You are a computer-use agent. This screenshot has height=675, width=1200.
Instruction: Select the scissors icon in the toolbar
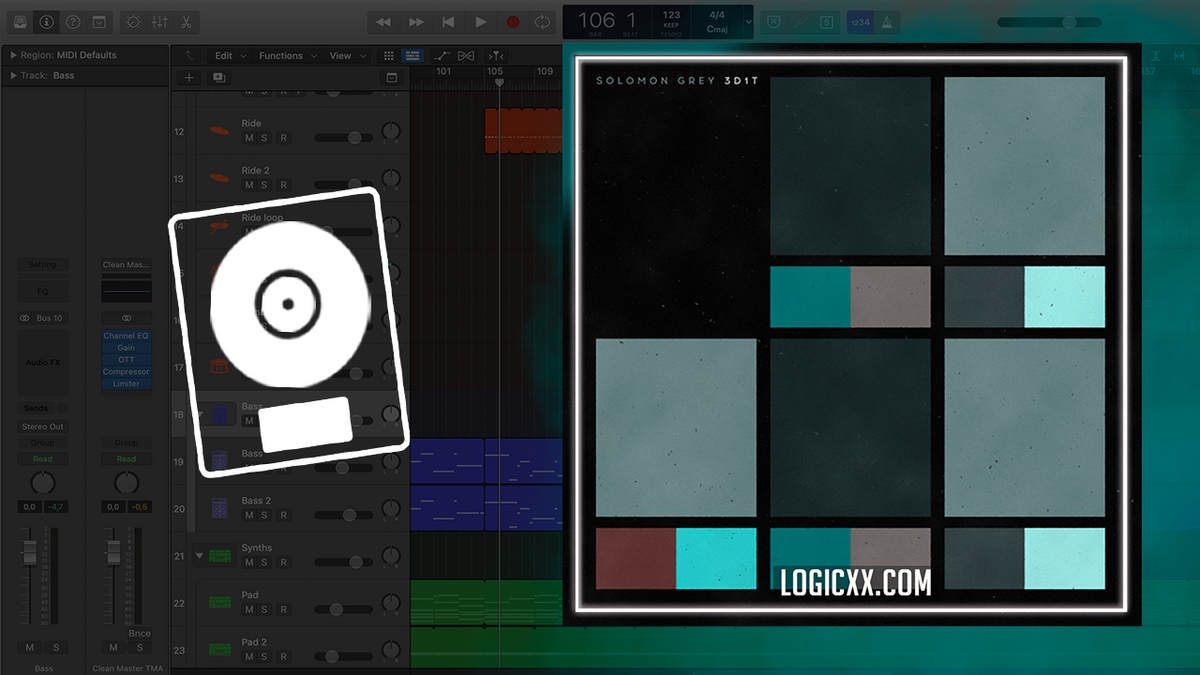[187, 21]
